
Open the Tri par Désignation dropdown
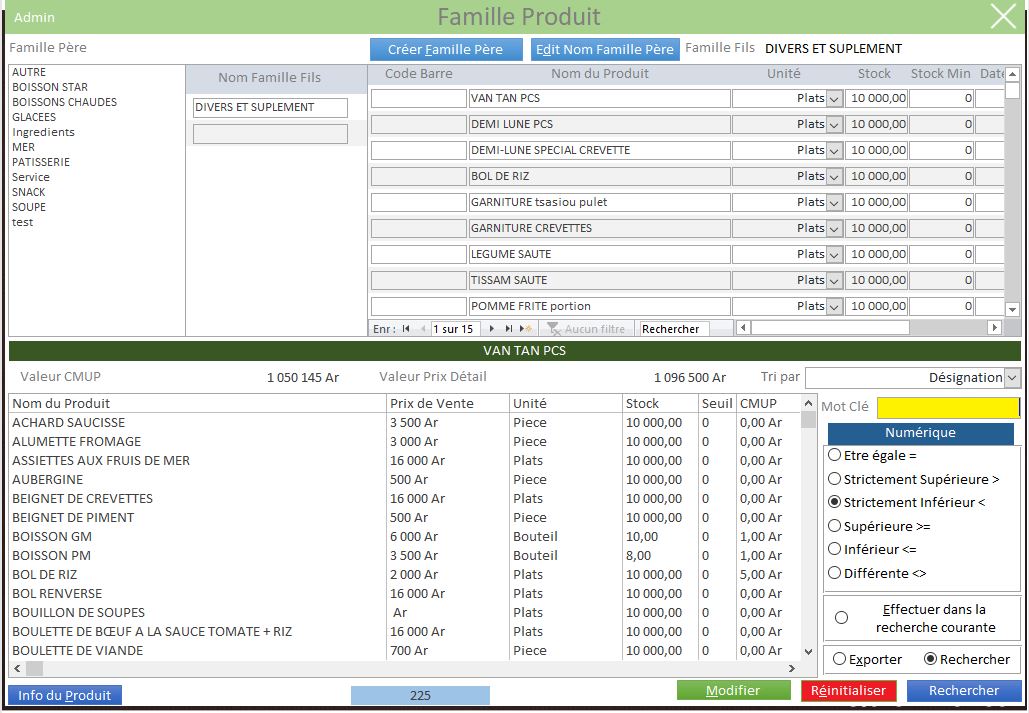pos(1012,377)
